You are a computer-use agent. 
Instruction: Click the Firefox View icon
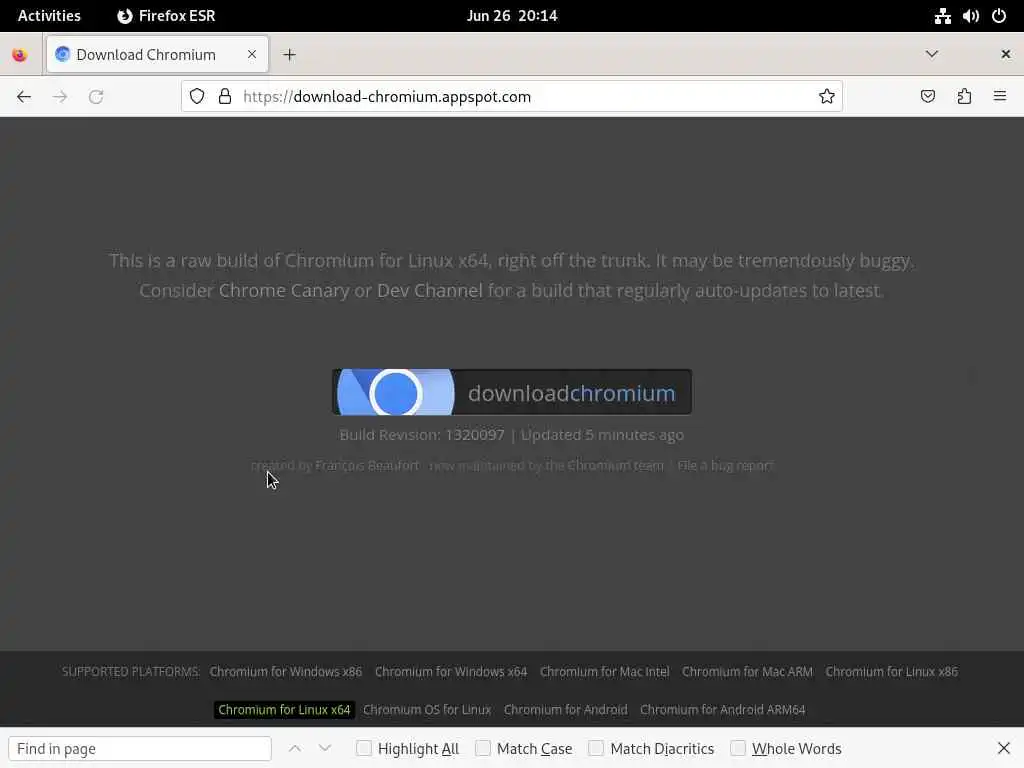pyautogui.click(x=20, y=55)
